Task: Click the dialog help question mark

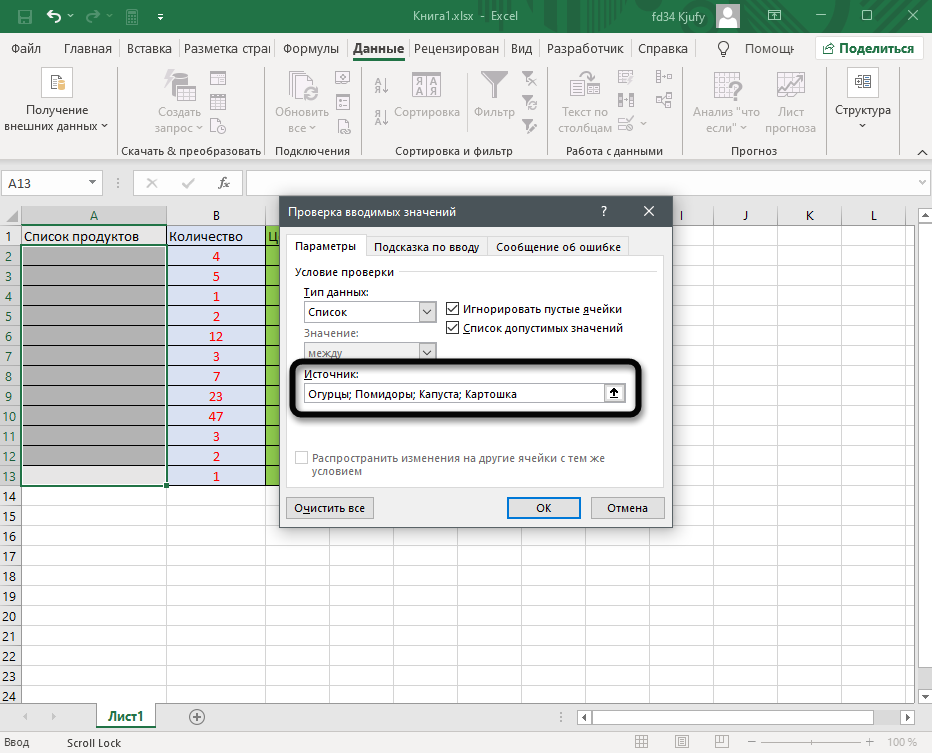Action: pyautogui.click(x=604, y=211)
